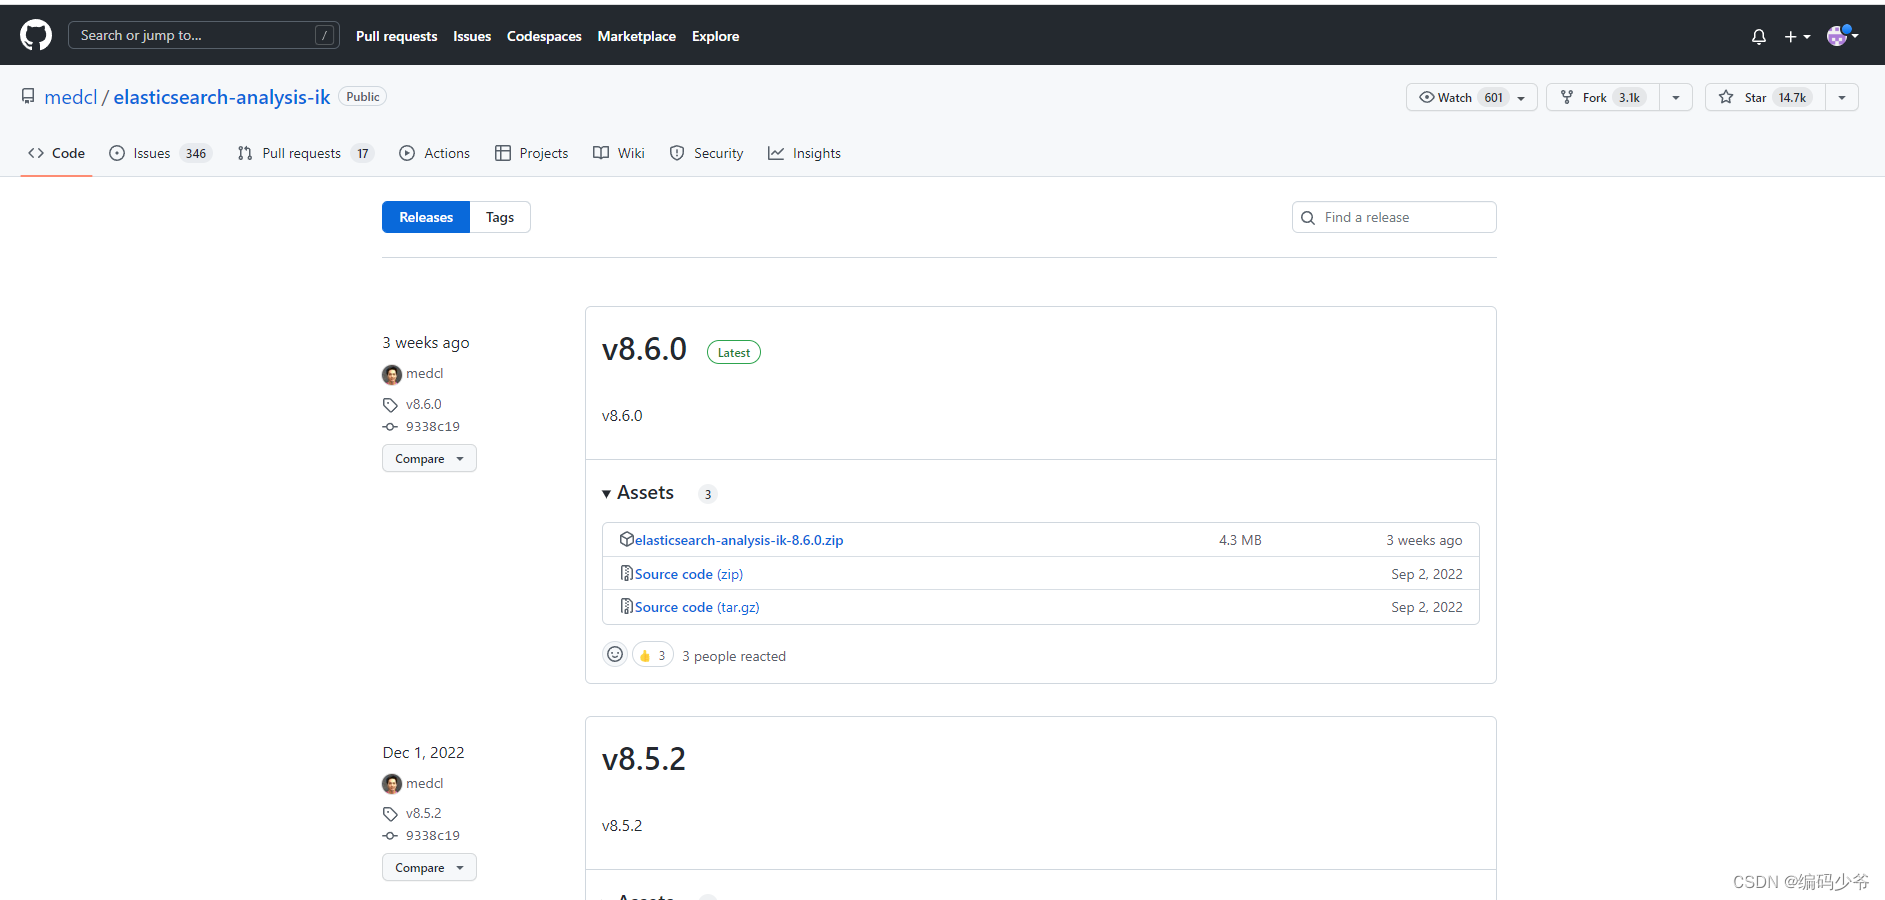
Task: Focus the Find a release field
Action: (1394, 217)
